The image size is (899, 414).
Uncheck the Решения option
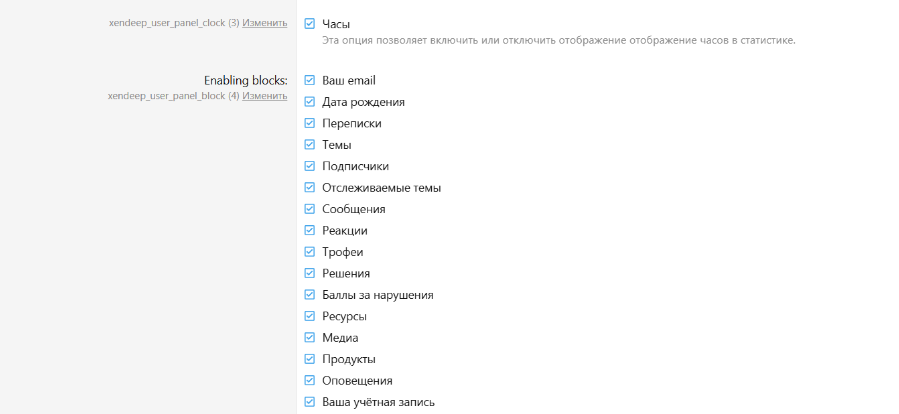(x=310, y=273)
